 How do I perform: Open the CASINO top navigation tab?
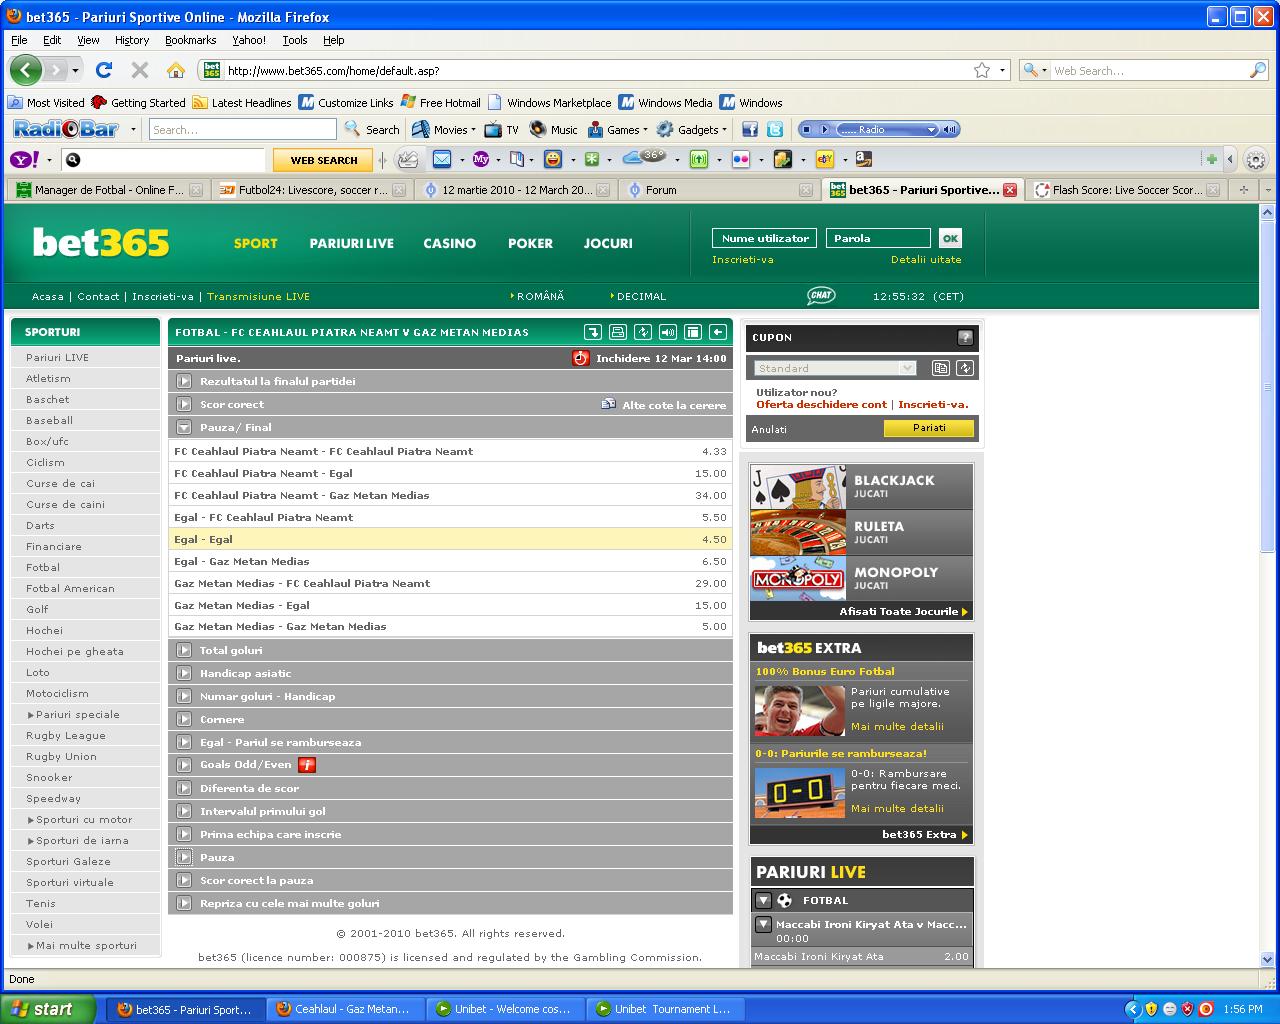[449, 243]
